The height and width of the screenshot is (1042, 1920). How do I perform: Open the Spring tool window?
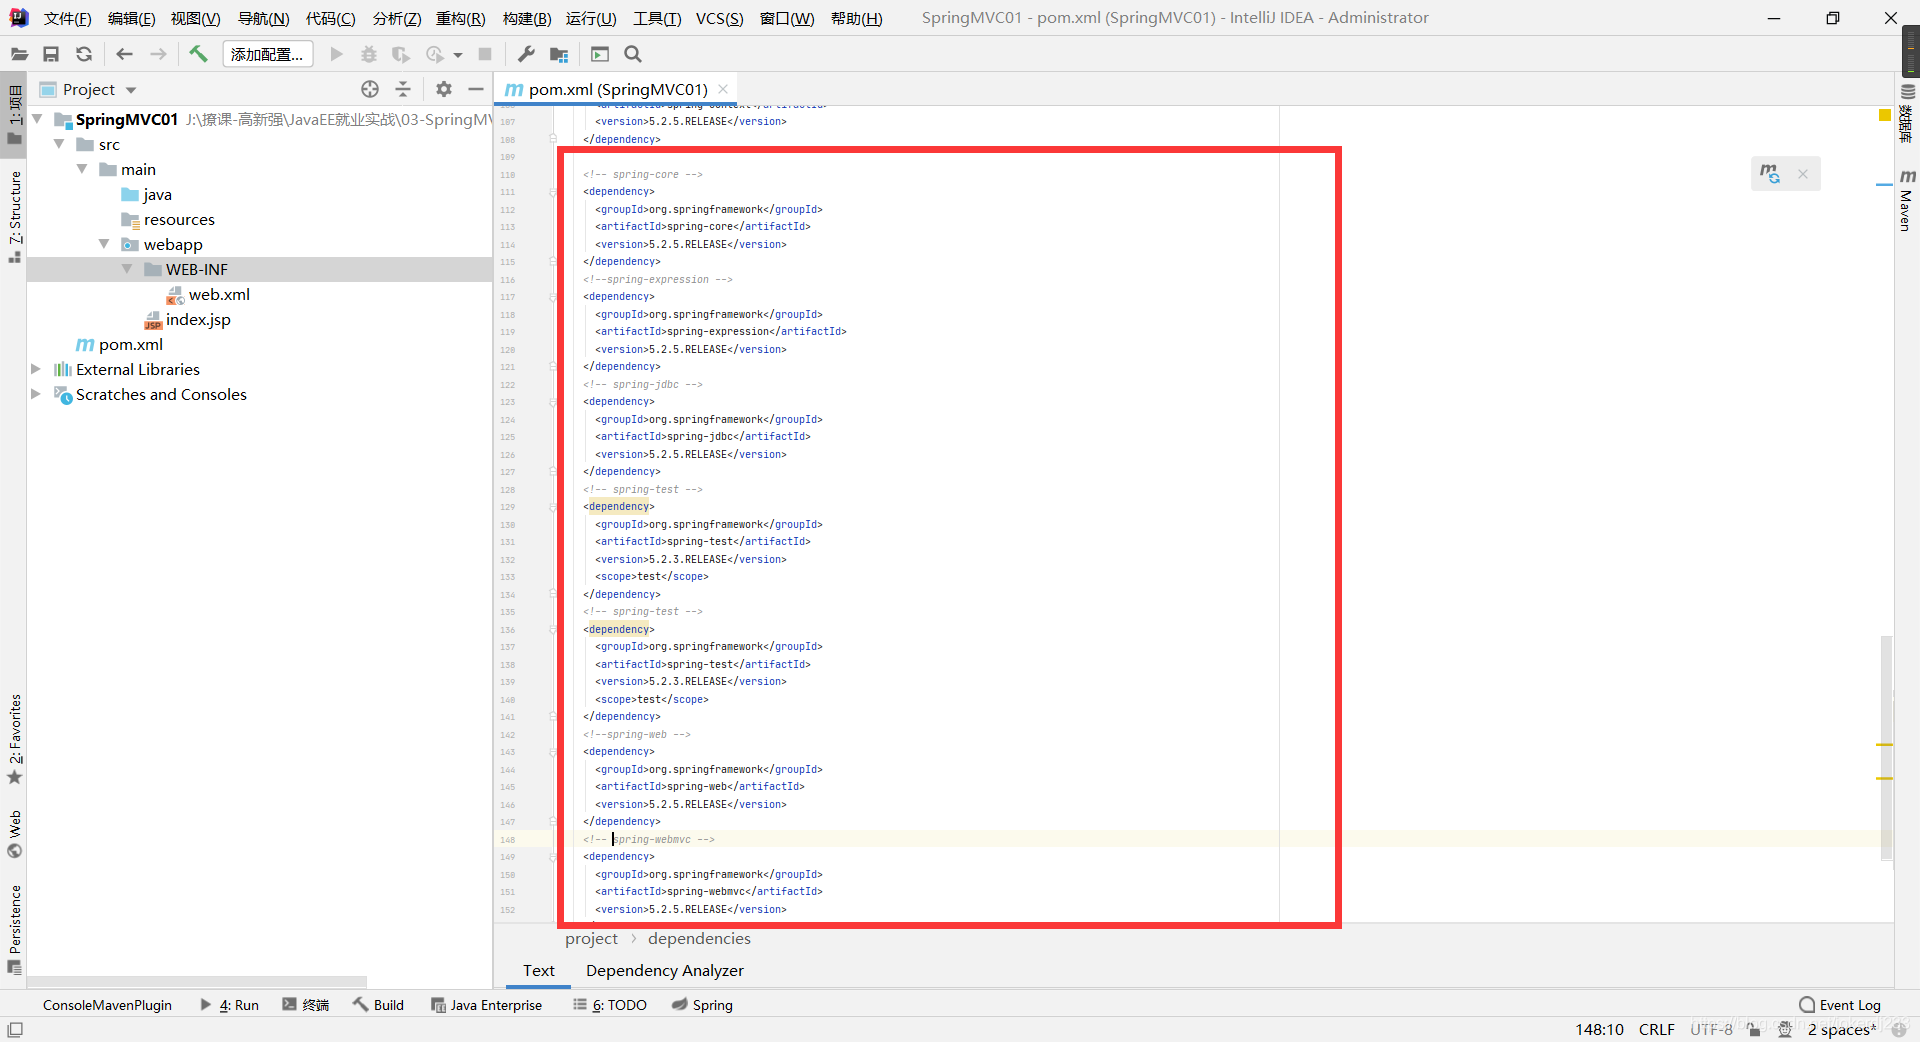(x=702, y=1005)
